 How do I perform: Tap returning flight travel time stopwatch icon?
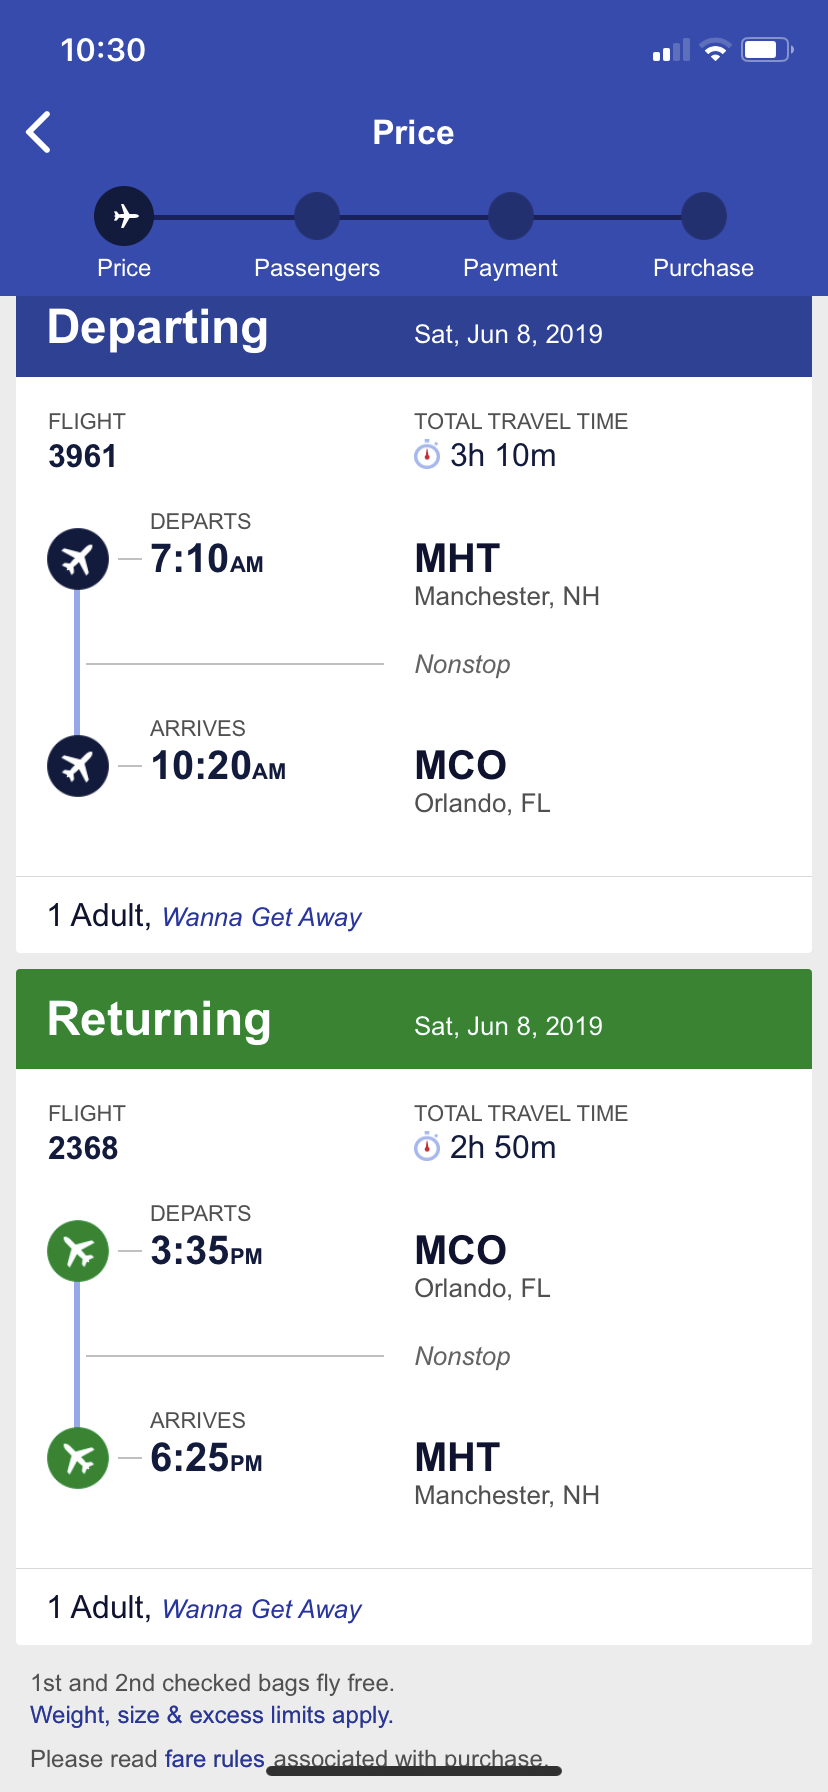point(427,1147)
